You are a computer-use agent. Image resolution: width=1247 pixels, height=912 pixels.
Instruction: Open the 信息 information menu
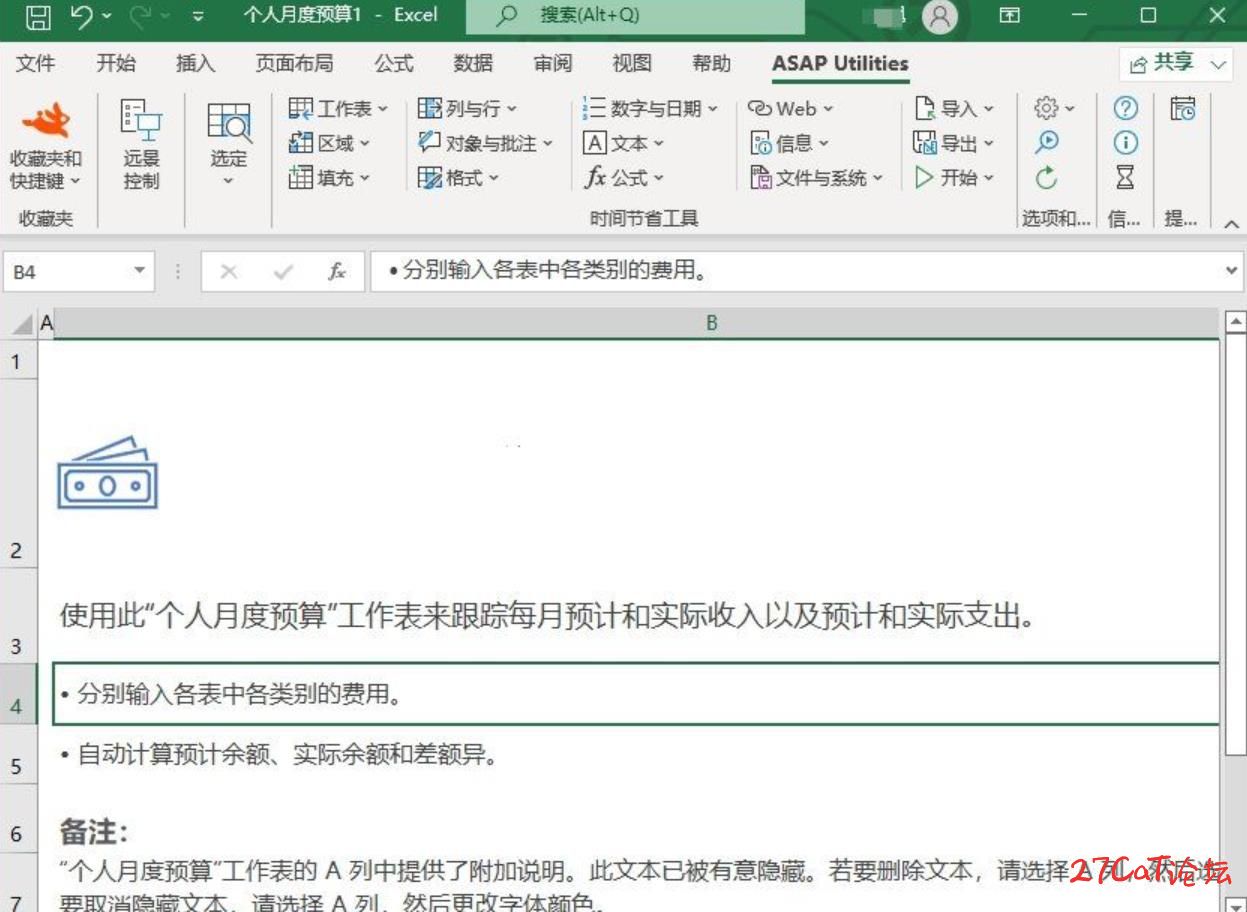pyautogui.click(x=790, y=143)
